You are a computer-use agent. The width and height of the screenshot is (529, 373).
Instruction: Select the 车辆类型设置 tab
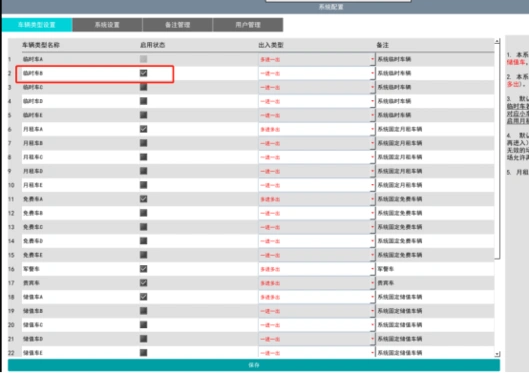37,25
